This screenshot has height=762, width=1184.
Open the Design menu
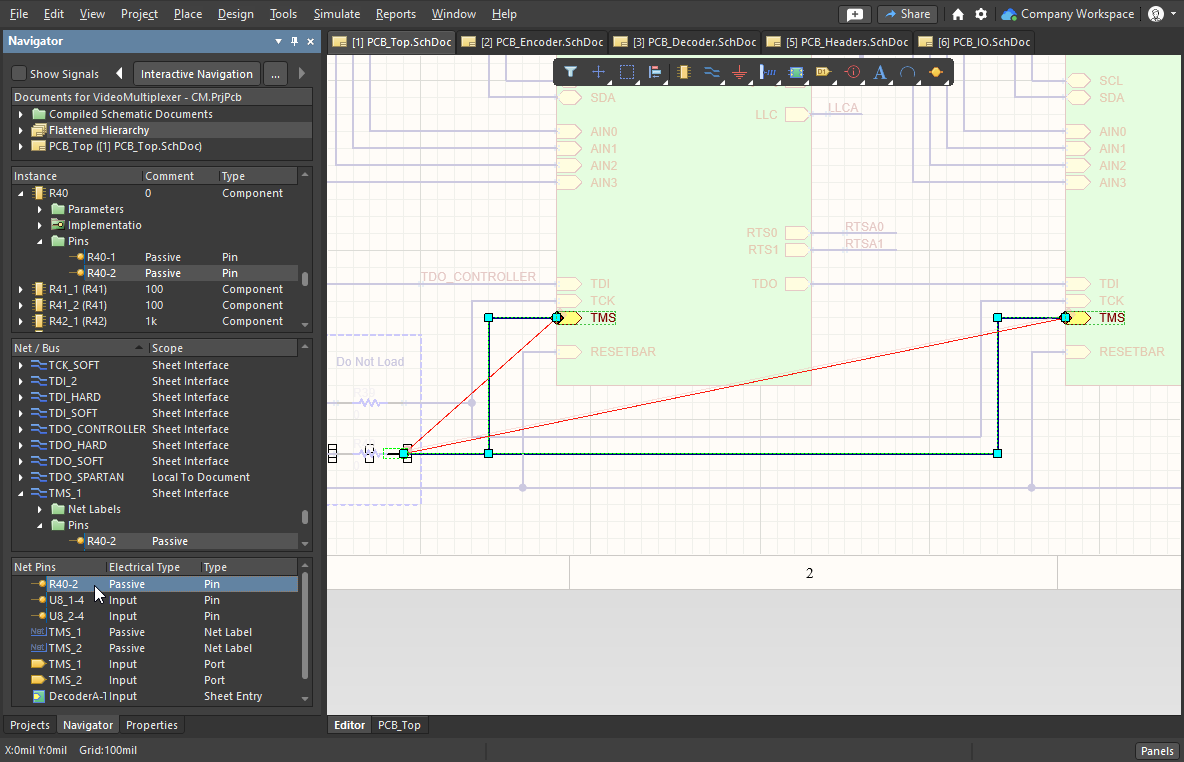[235, 14]
